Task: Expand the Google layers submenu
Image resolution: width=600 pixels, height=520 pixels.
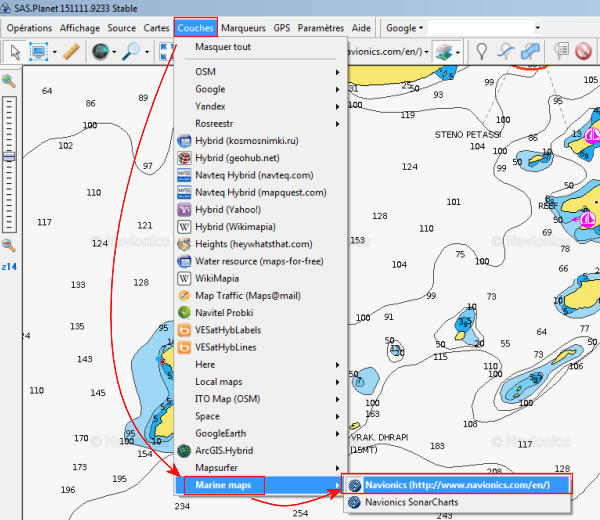Action: point(261,89)
